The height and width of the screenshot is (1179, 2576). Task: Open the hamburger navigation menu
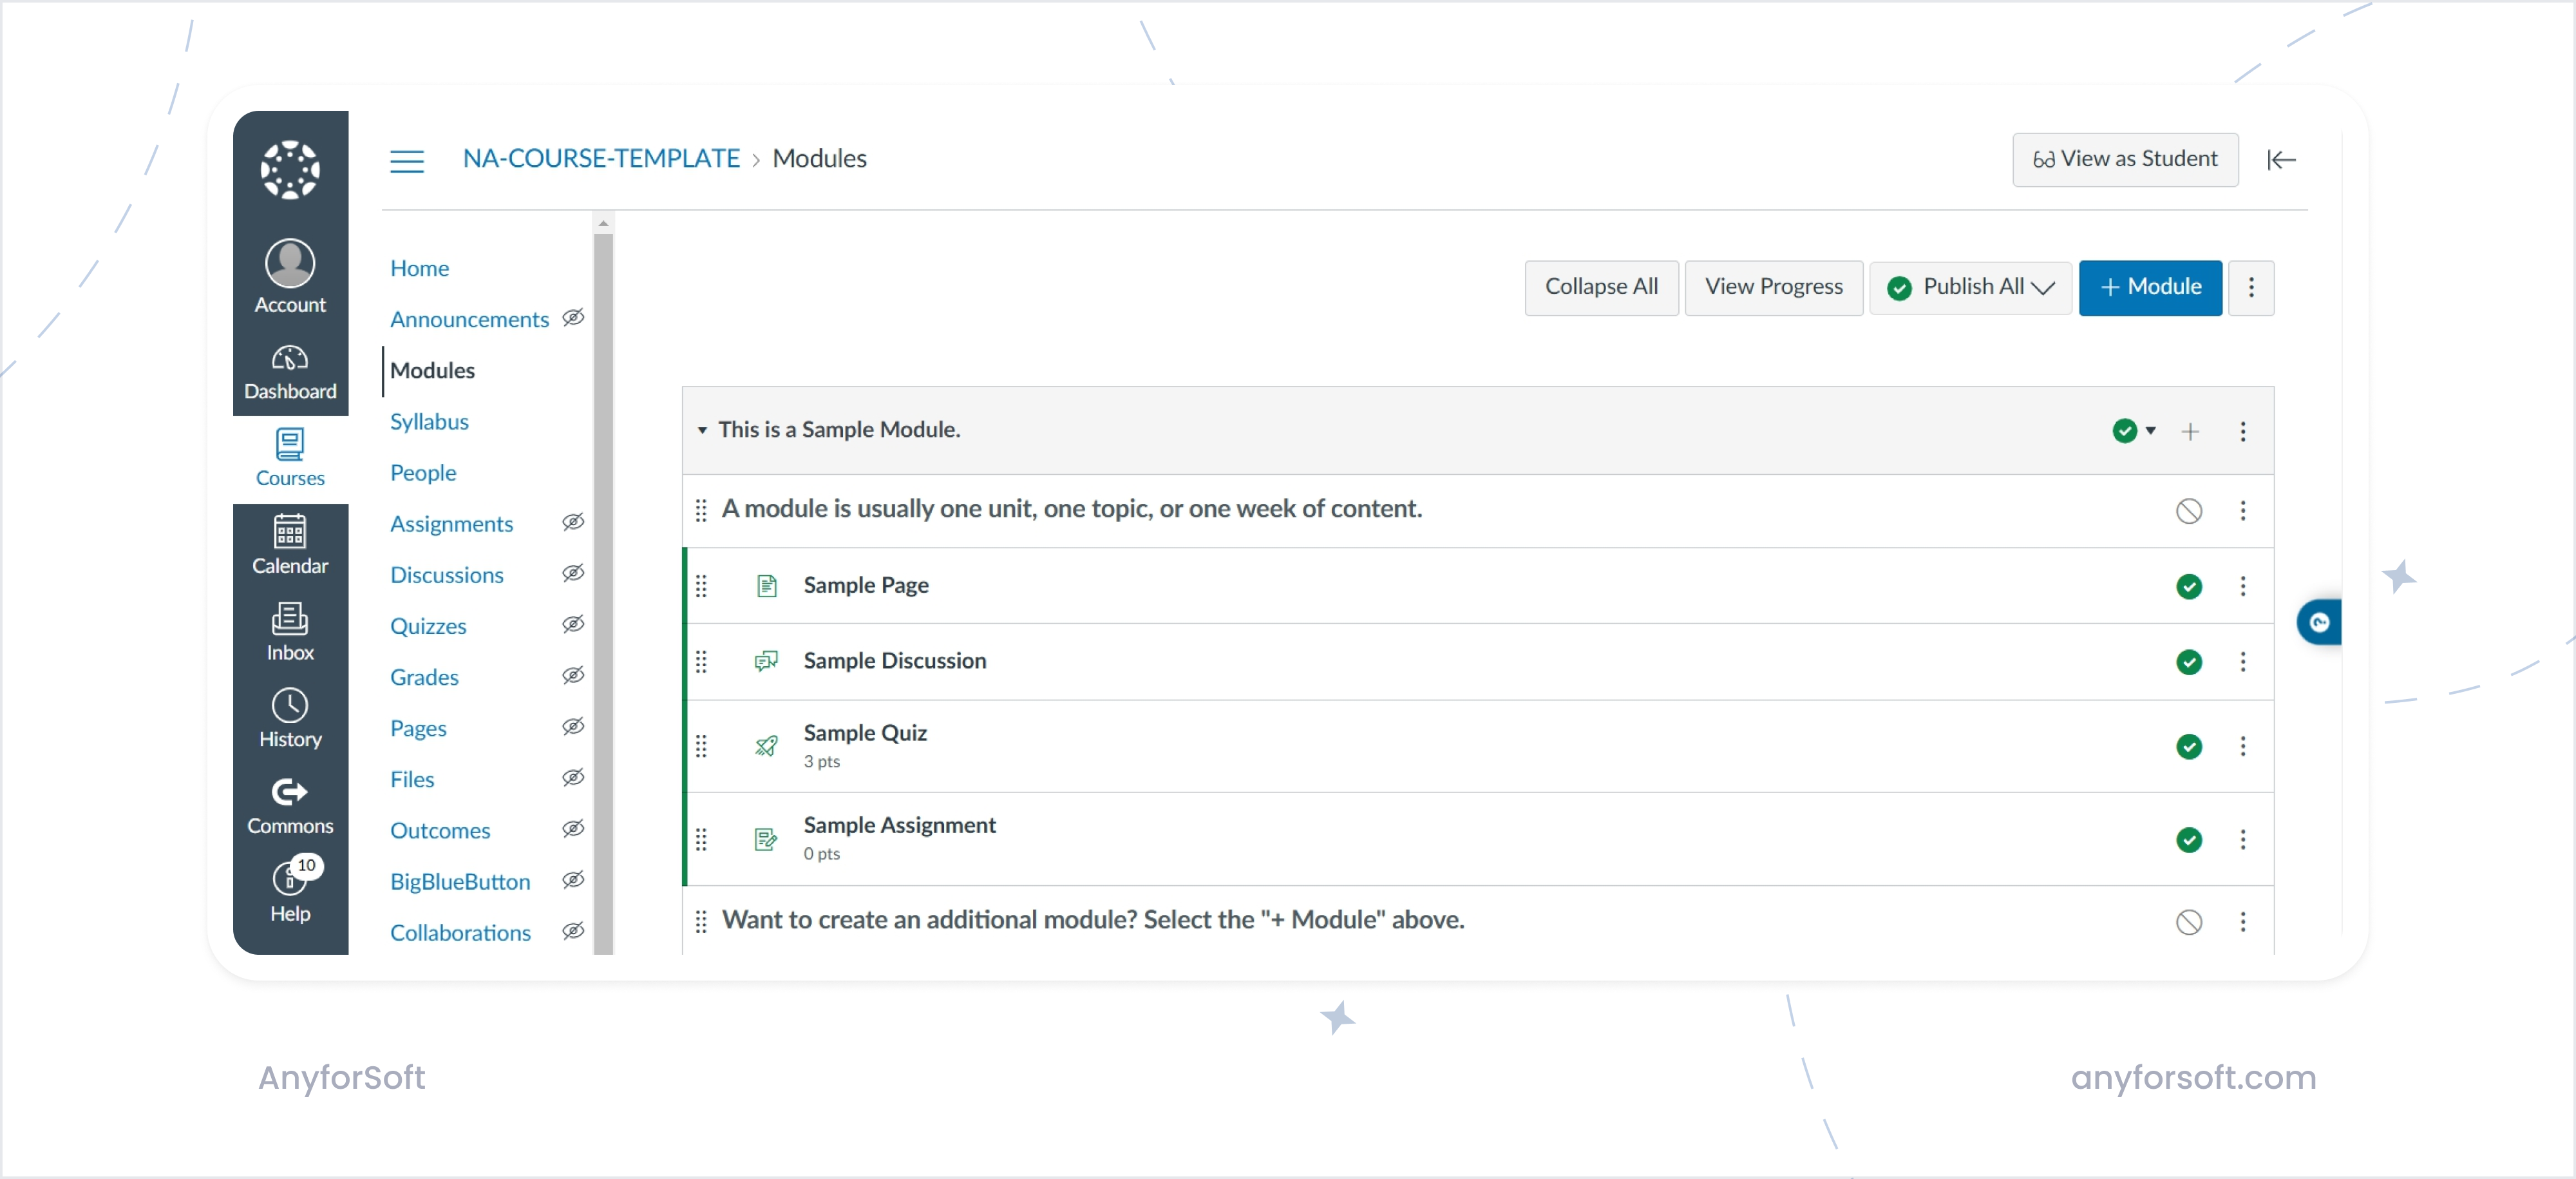click(x=407, y=160)
